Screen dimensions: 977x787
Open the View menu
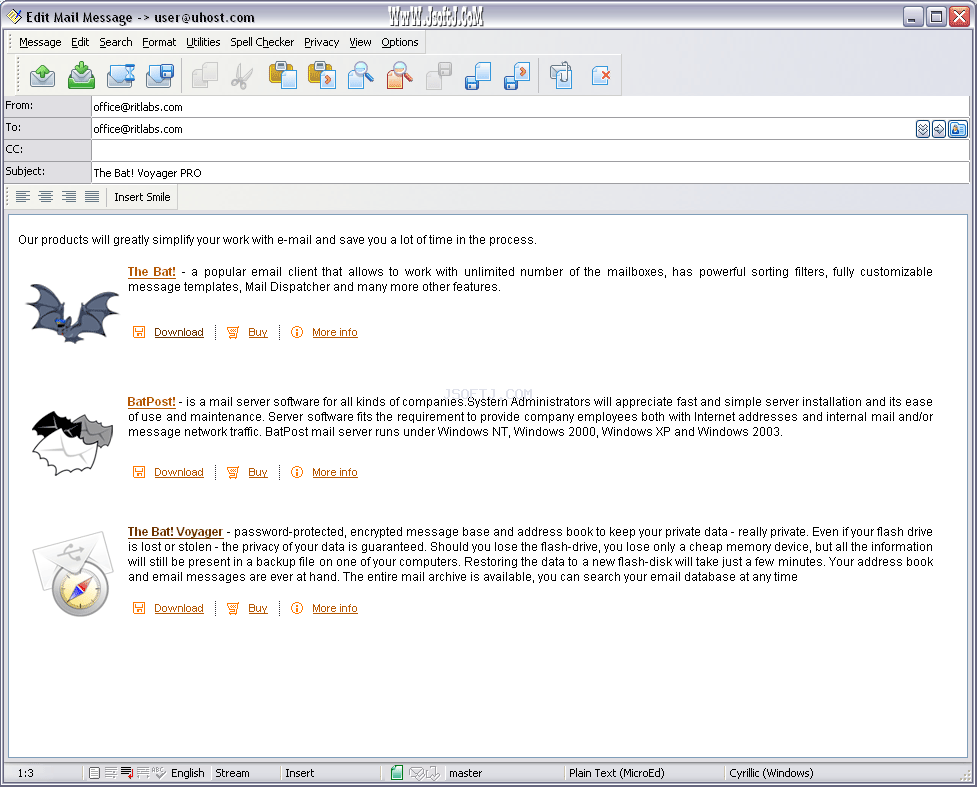click(x=360, y=42)
